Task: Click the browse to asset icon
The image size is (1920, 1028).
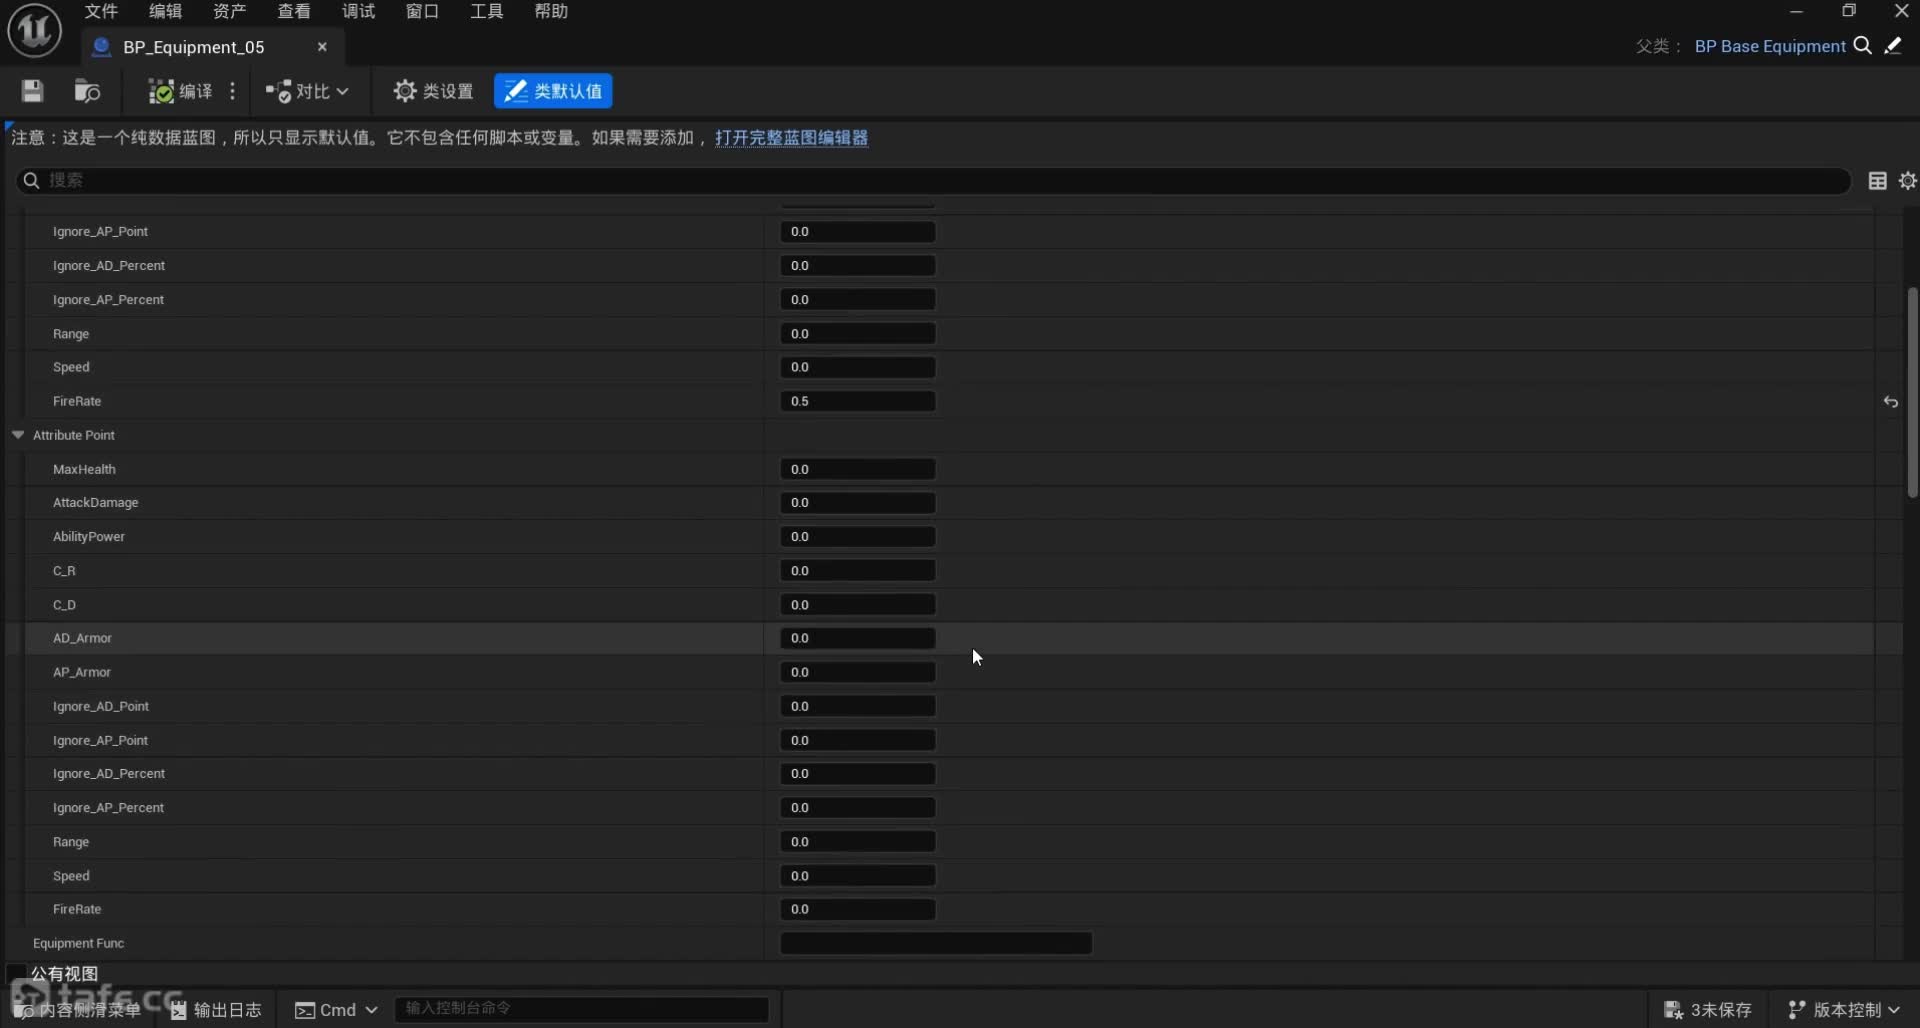Action: point(87,91)
